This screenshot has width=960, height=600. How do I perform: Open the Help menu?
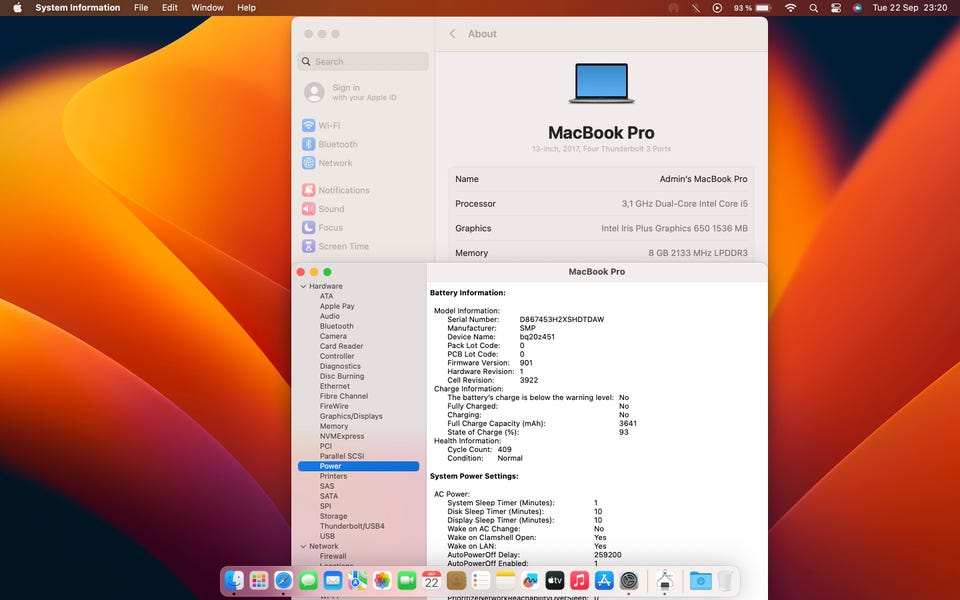pos(246,8)
